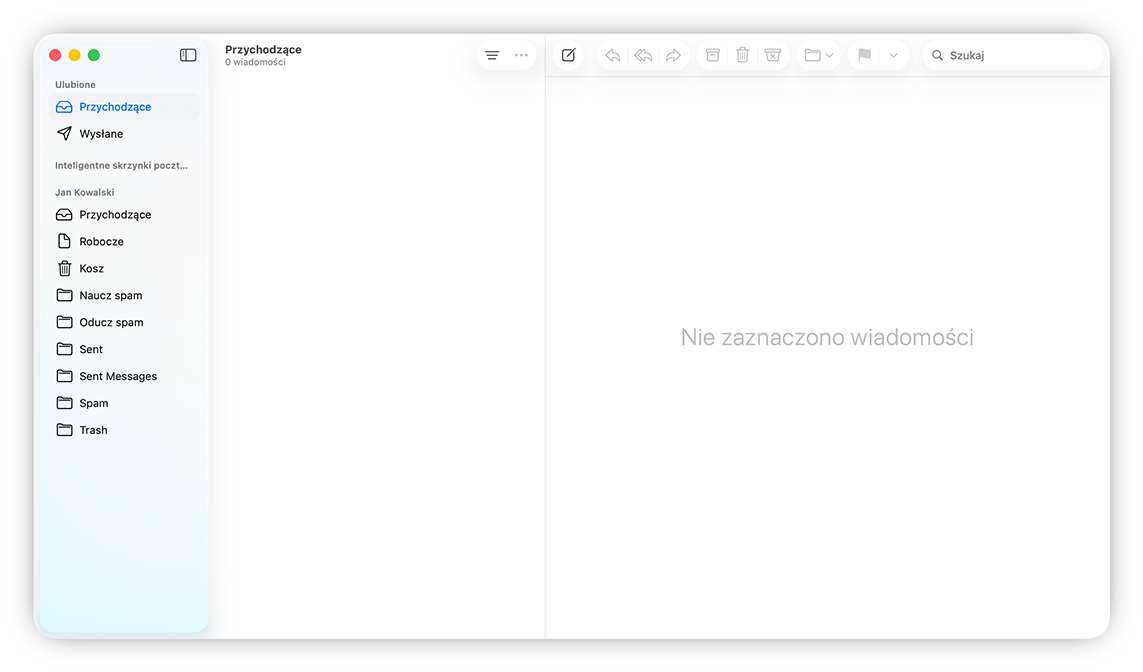Open the flag color dropdown chevron
The height and width of the screenshot is (672, 1143).
tap(893, 55)
